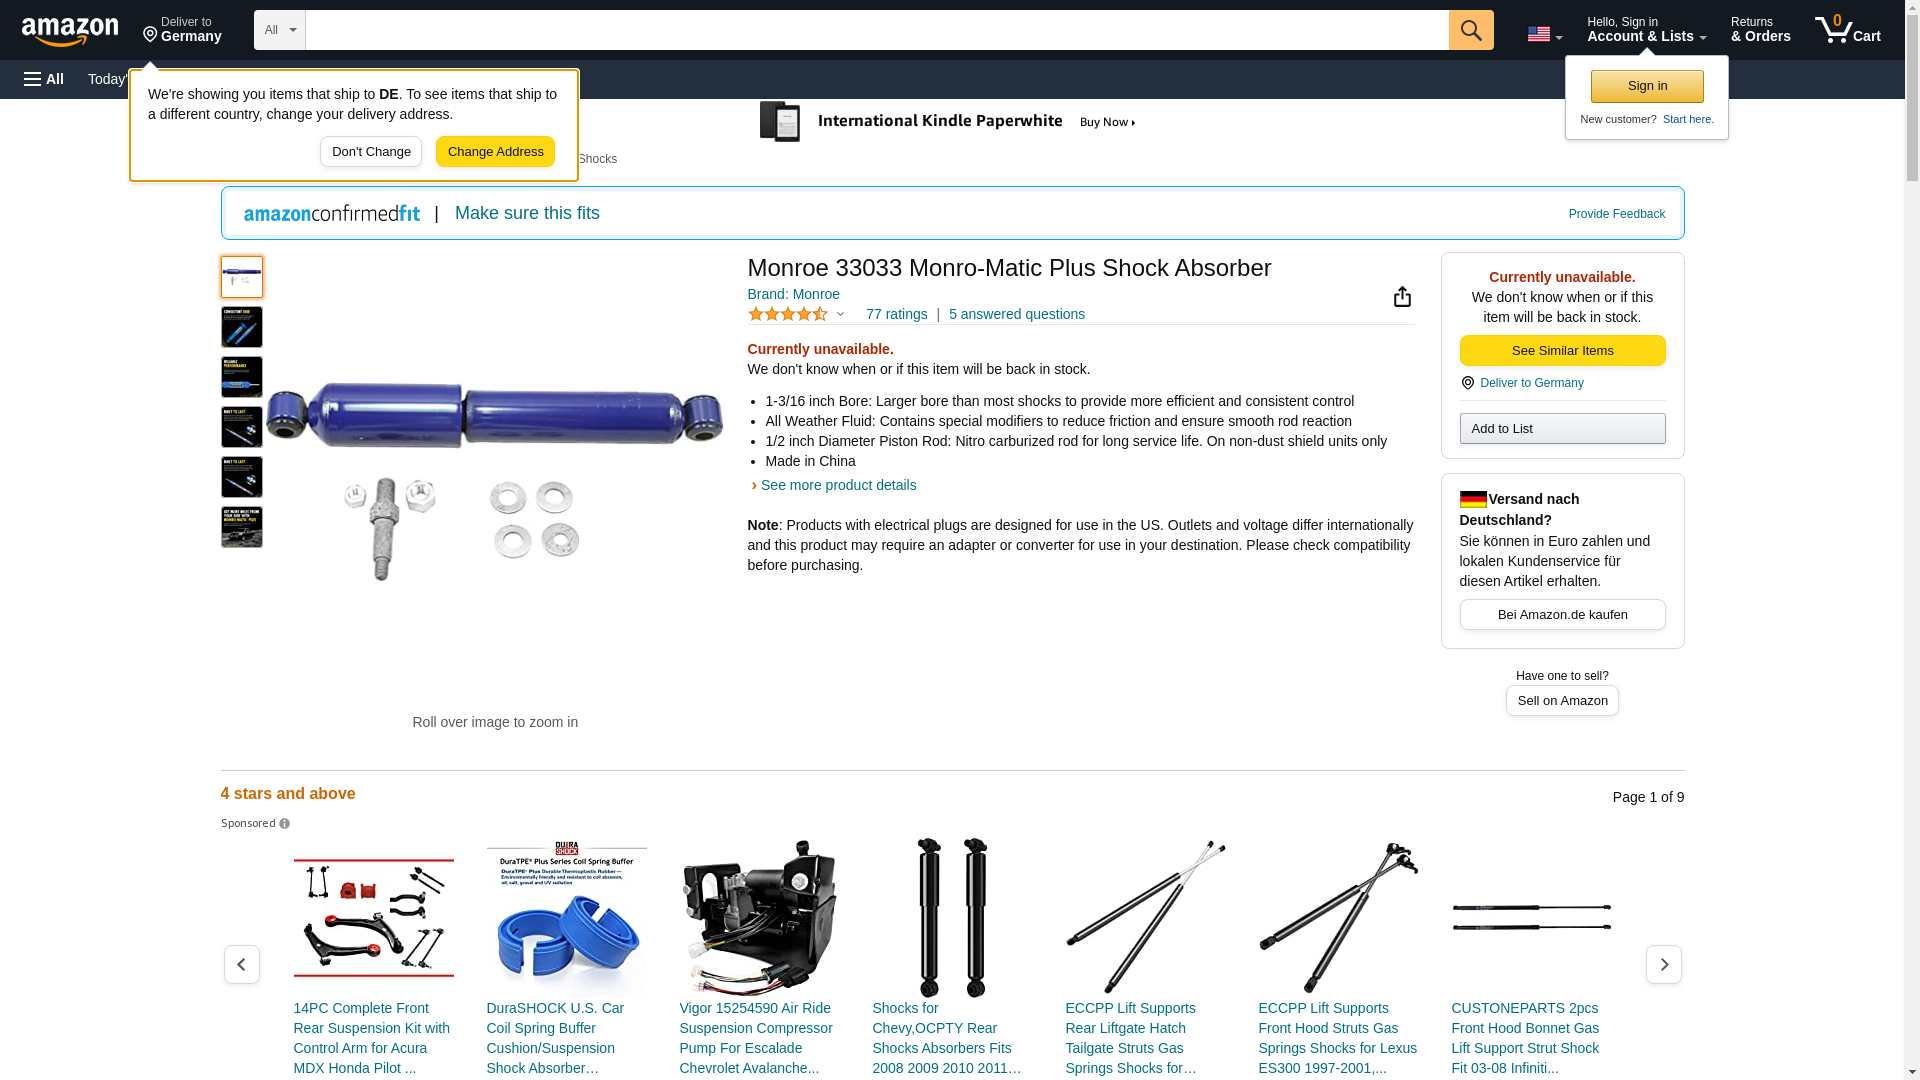The width and height of the screenshot is (1920, 1080).
Task: Click the magnifying glass search button
Action: tap(1471, 30)
